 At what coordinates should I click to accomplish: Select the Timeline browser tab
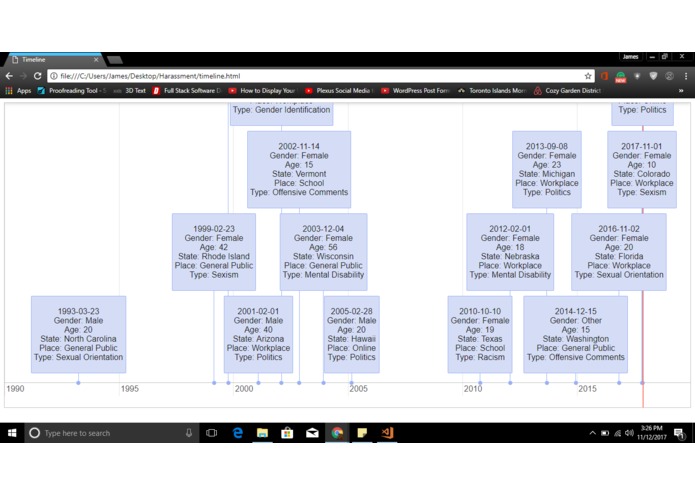53,59
